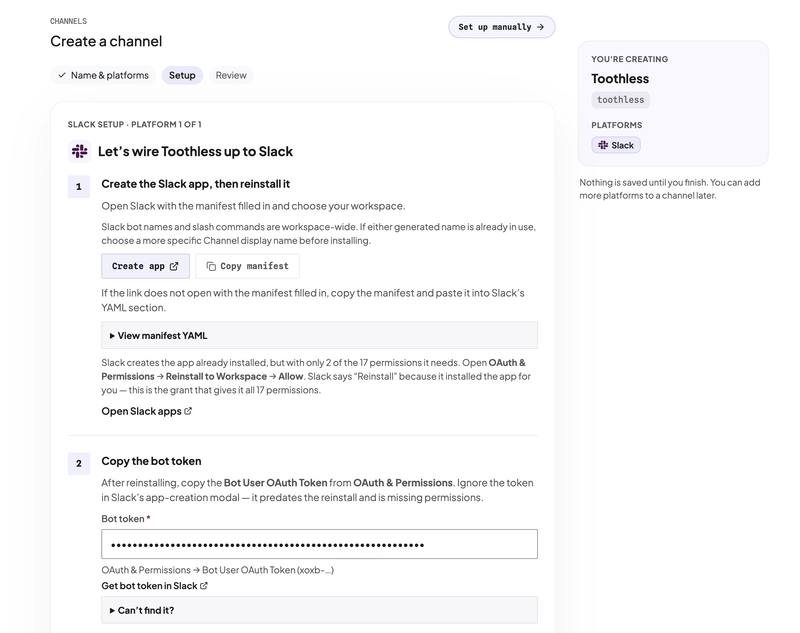
Task: Click the Slack logo beside the wiring heading
Action: tap(79, 151)
